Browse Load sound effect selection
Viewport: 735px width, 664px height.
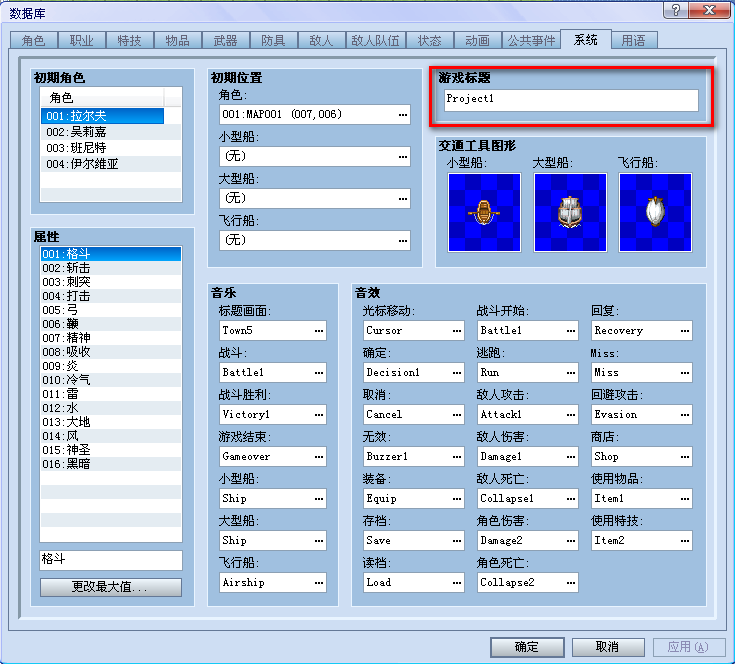point(457,582)
